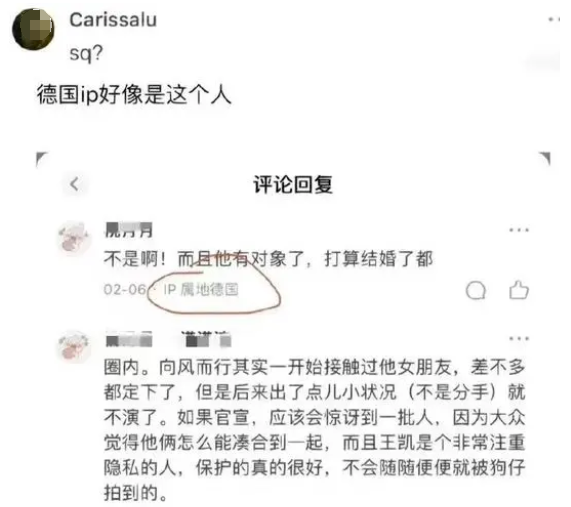Viewport: 571px width, 507px height.
Task: Select the blurred username of second commenter
Action: tap(168, 339)
